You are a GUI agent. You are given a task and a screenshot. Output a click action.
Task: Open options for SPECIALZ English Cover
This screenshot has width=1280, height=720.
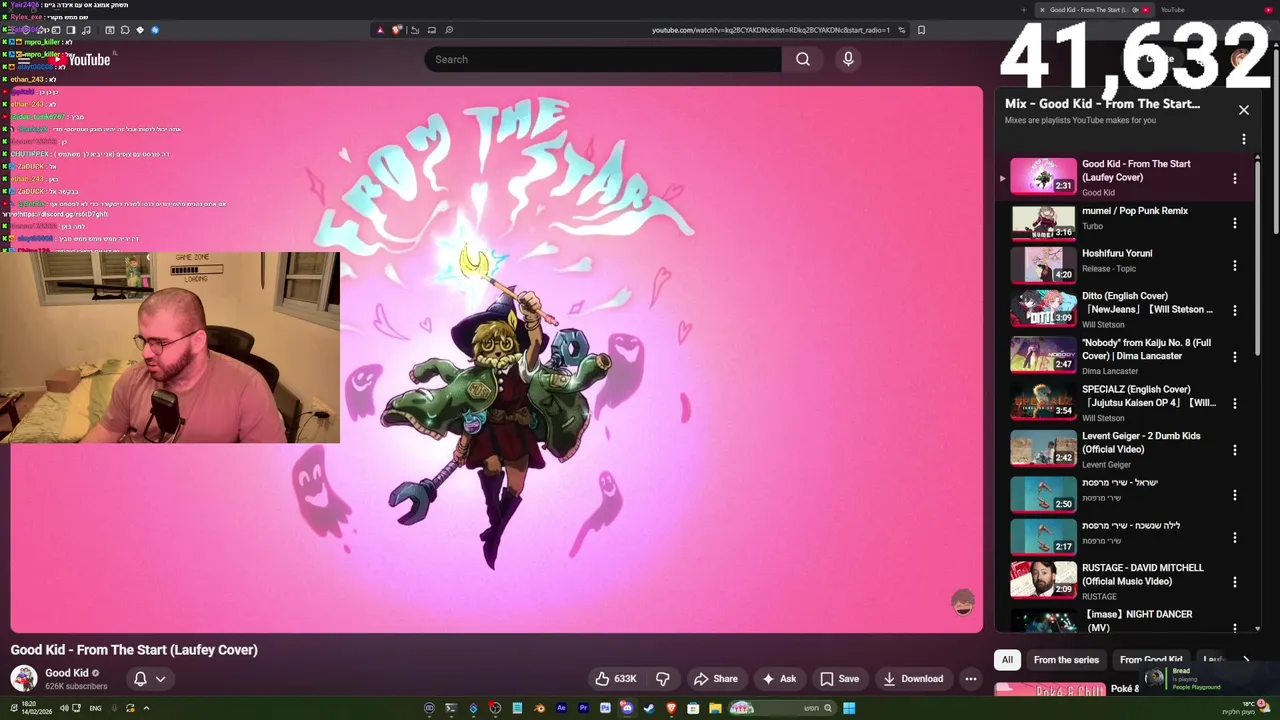pyautogui.click(x=1235, y=403)
